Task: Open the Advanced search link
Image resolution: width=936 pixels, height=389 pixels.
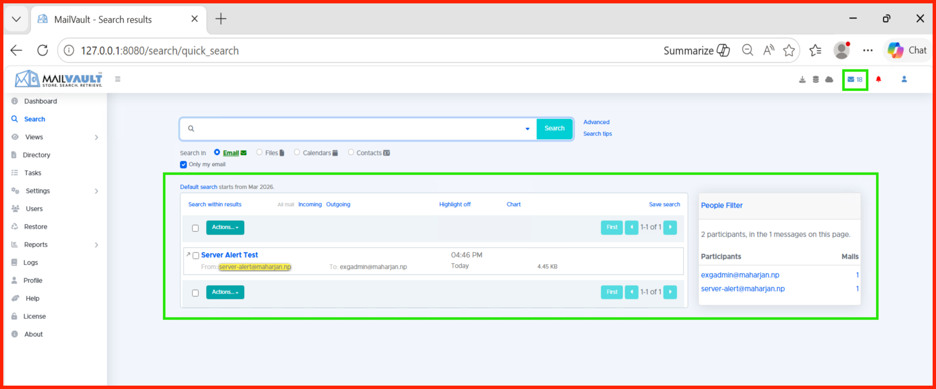Action: tap(596, 122)
